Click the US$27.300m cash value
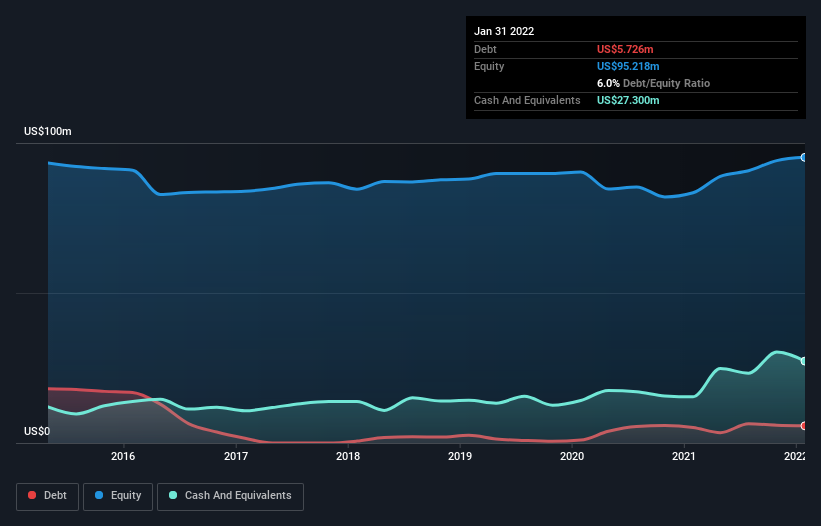 pos(628,100)
